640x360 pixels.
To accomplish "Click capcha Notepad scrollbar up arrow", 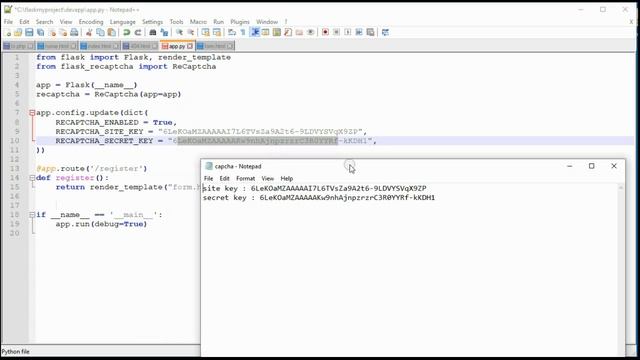I will (621, 188).
